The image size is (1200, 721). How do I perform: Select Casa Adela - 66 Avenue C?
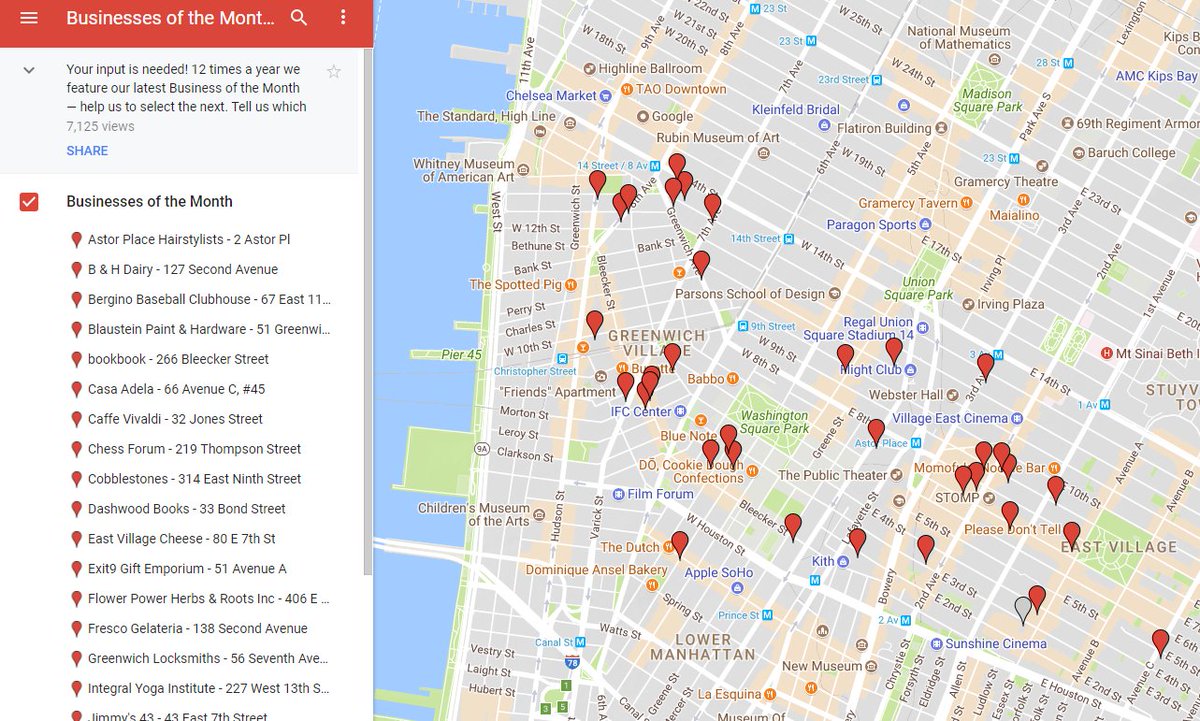tap(176, 390)
